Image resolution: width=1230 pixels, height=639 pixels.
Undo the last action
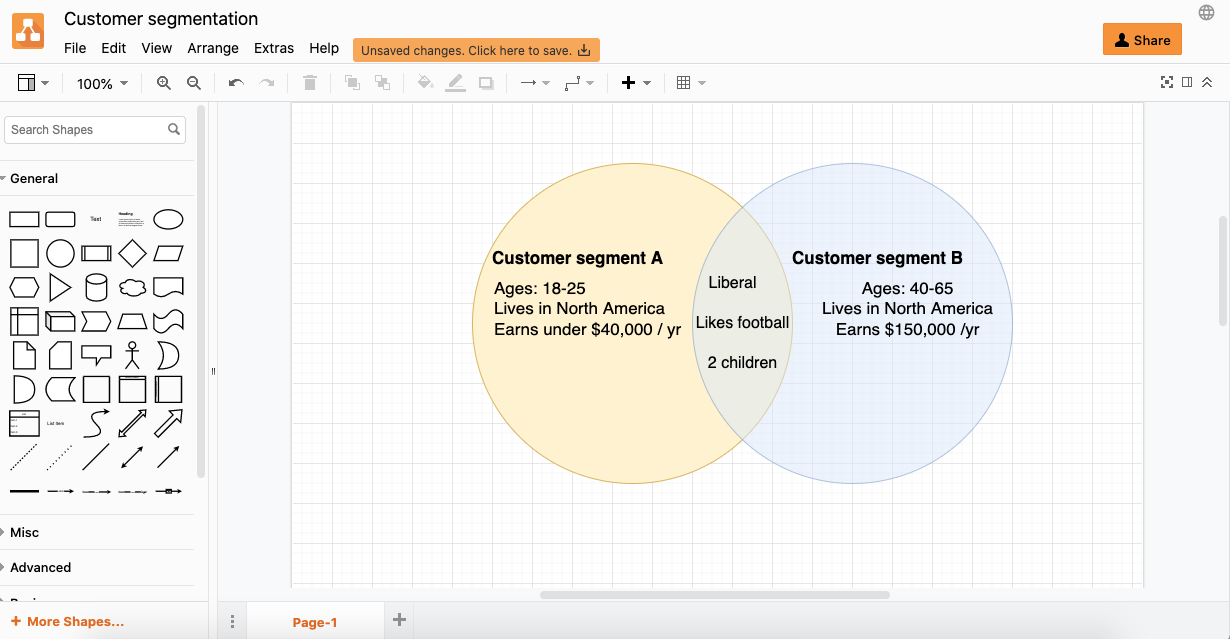(236, 83)
